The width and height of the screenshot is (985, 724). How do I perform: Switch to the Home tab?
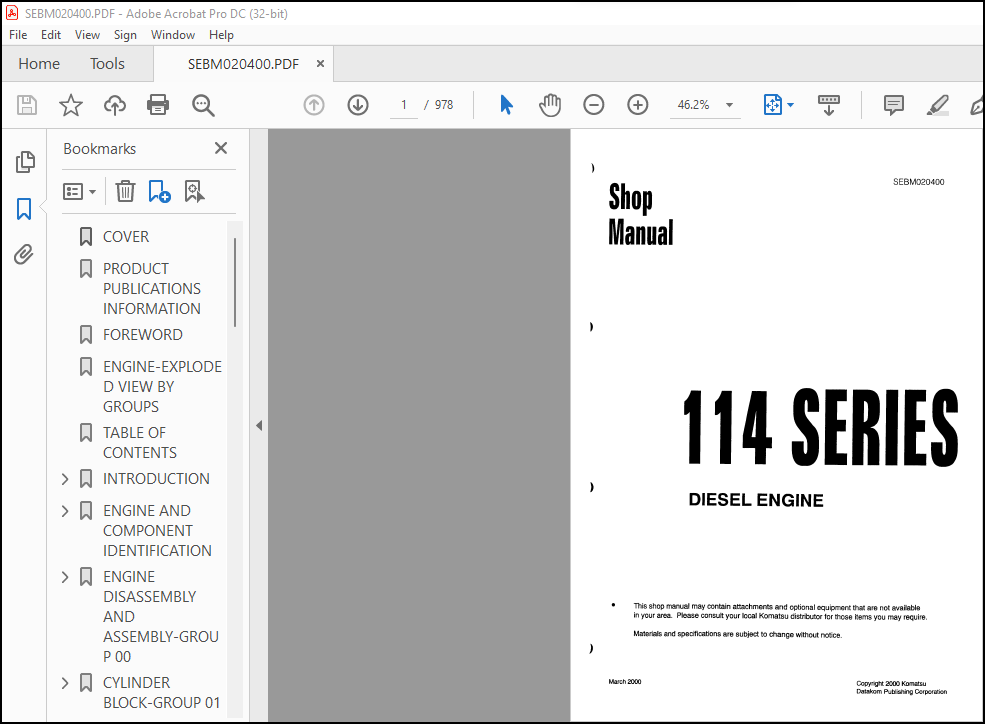[x=39, y=63]
